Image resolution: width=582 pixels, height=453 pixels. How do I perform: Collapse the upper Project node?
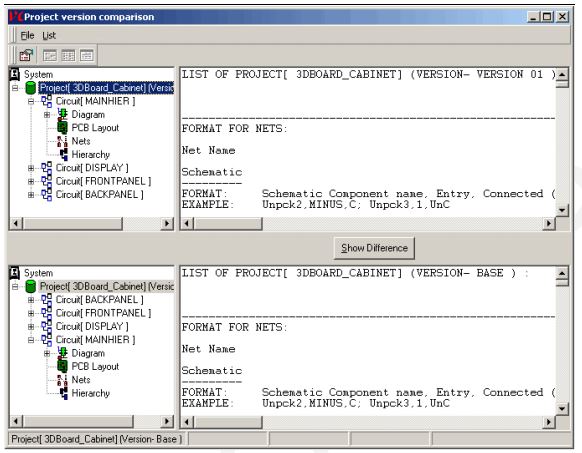(x=15, y=88)
